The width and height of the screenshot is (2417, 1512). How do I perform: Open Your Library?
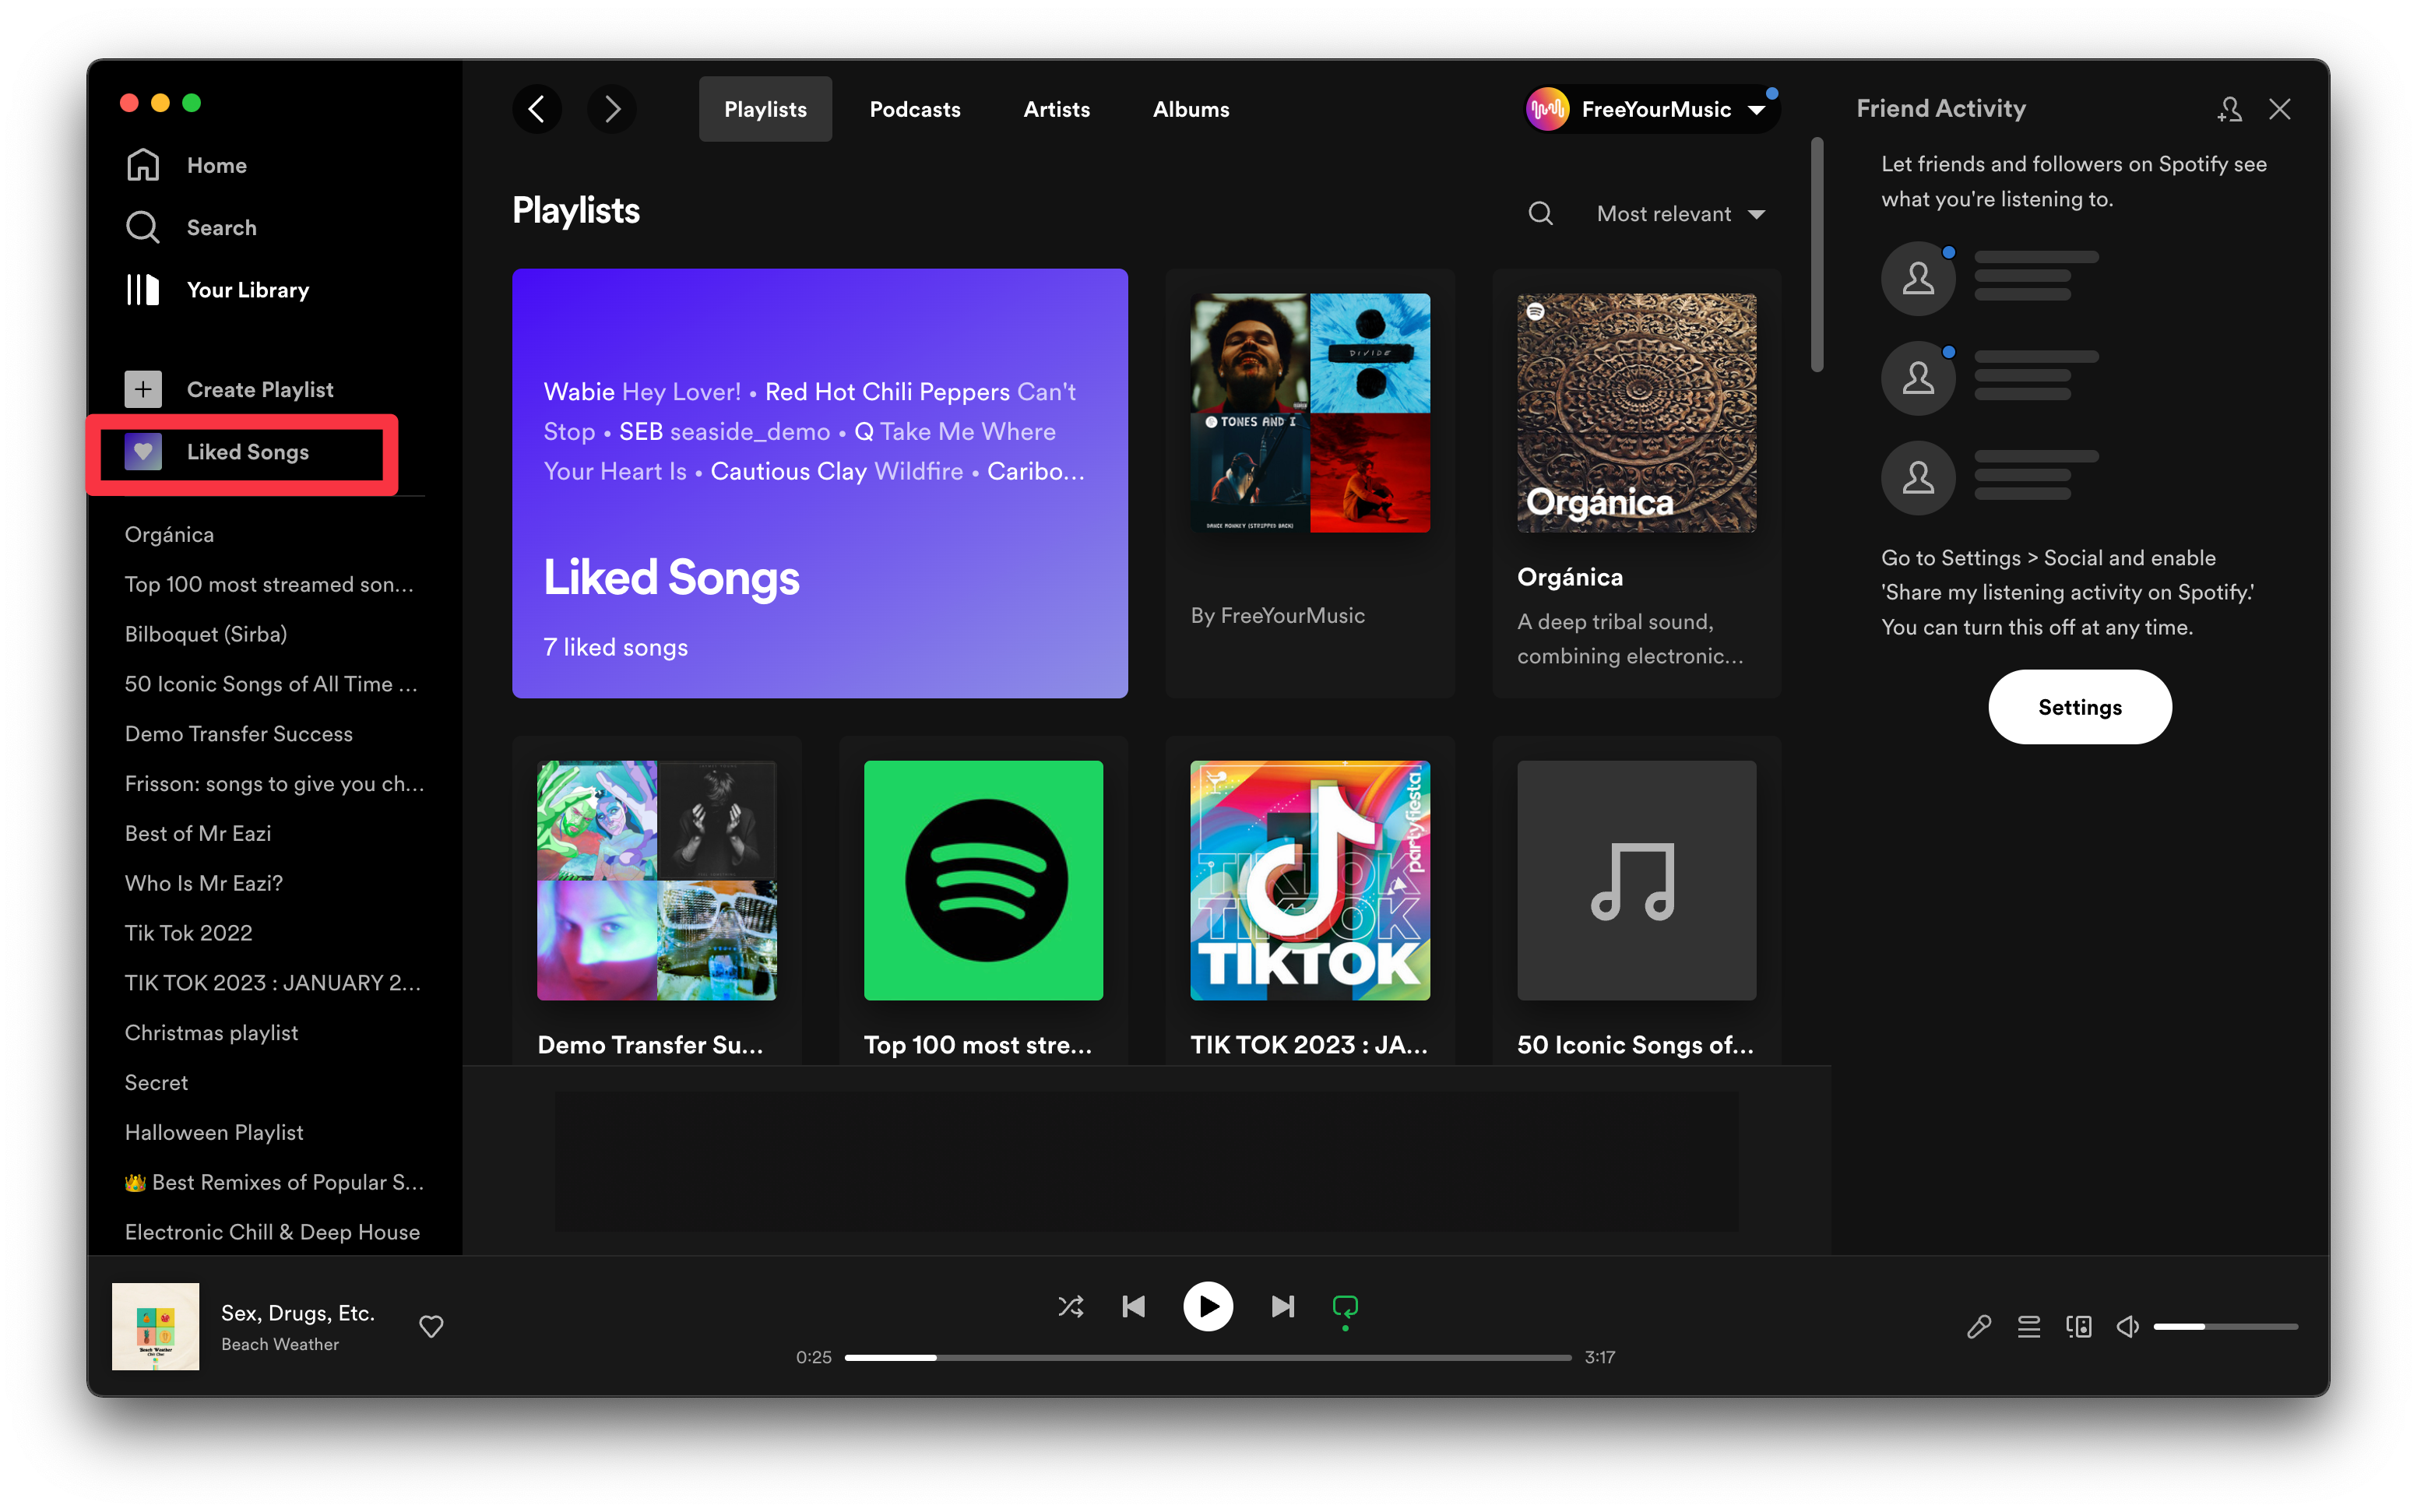(x=217, y=290)
